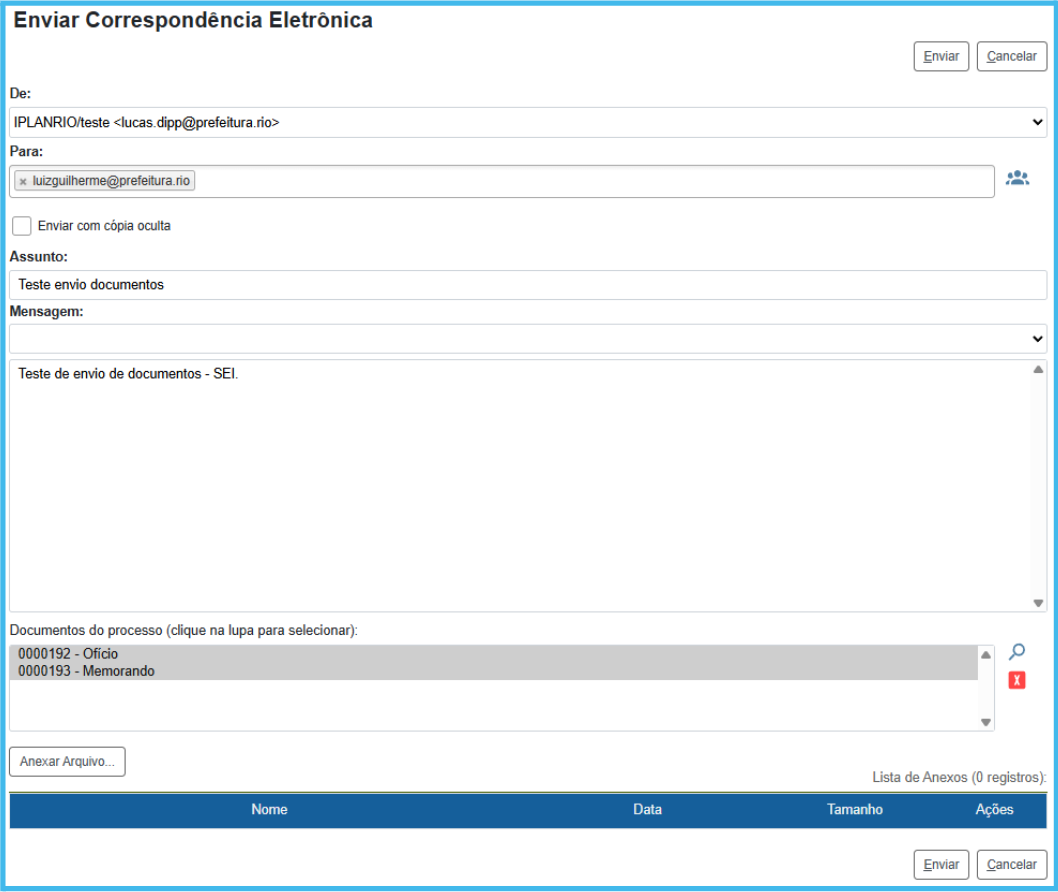Click the magnifier to select process documents
The width and height of the screenshot is (1058, 892).
pyautogui.click(x=1017, y=652)
